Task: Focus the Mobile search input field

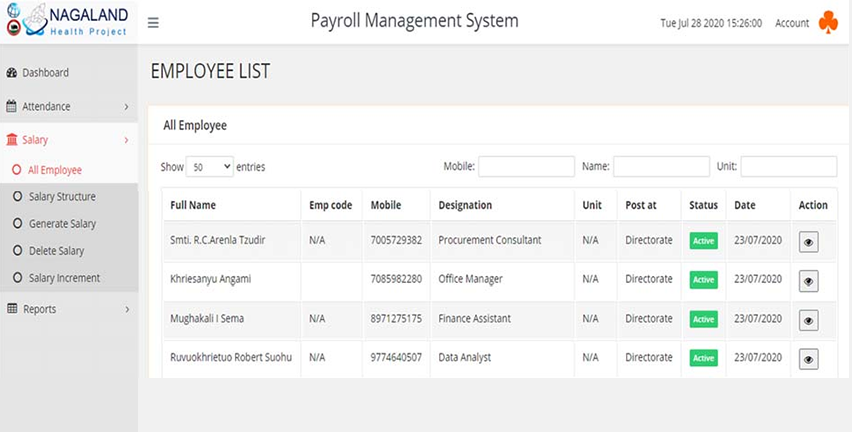Action: 526,167
